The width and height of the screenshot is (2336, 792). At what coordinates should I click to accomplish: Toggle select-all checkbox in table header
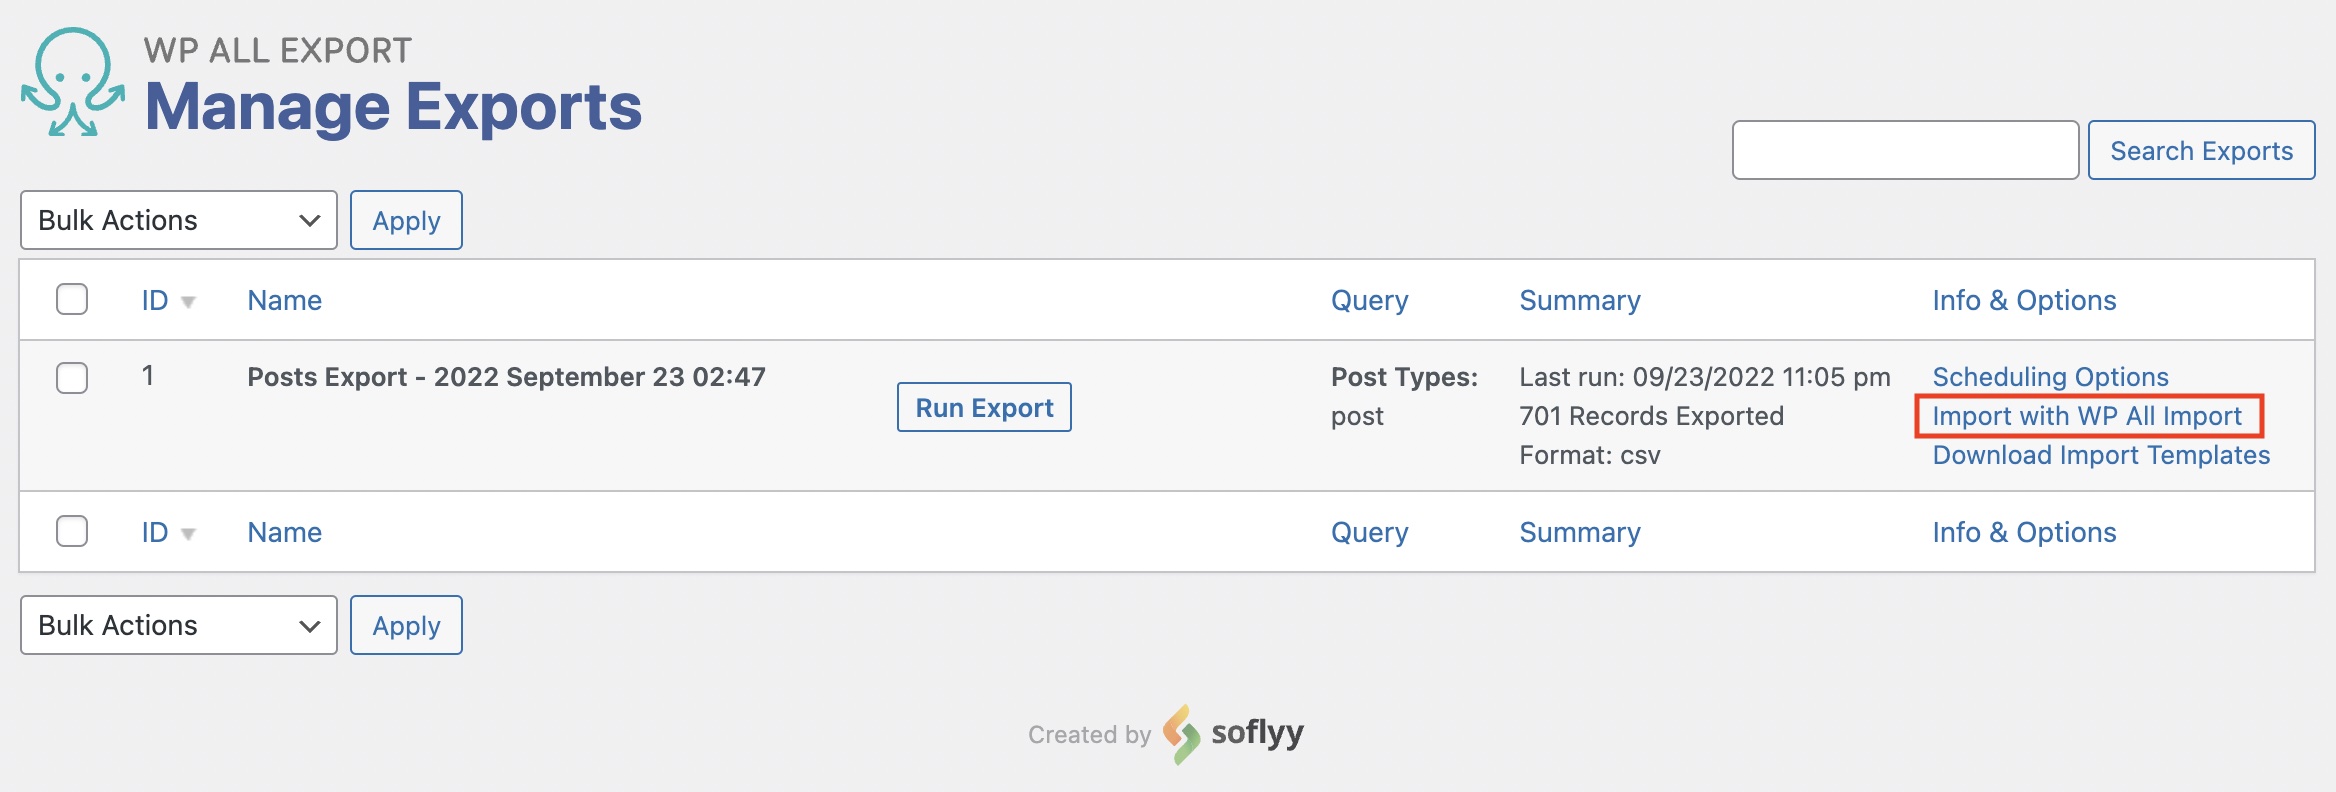click(72, 299)
